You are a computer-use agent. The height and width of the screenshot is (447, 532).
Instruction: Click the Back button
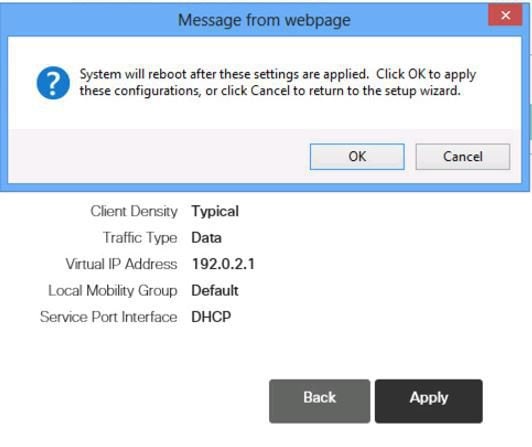(320, 401)
